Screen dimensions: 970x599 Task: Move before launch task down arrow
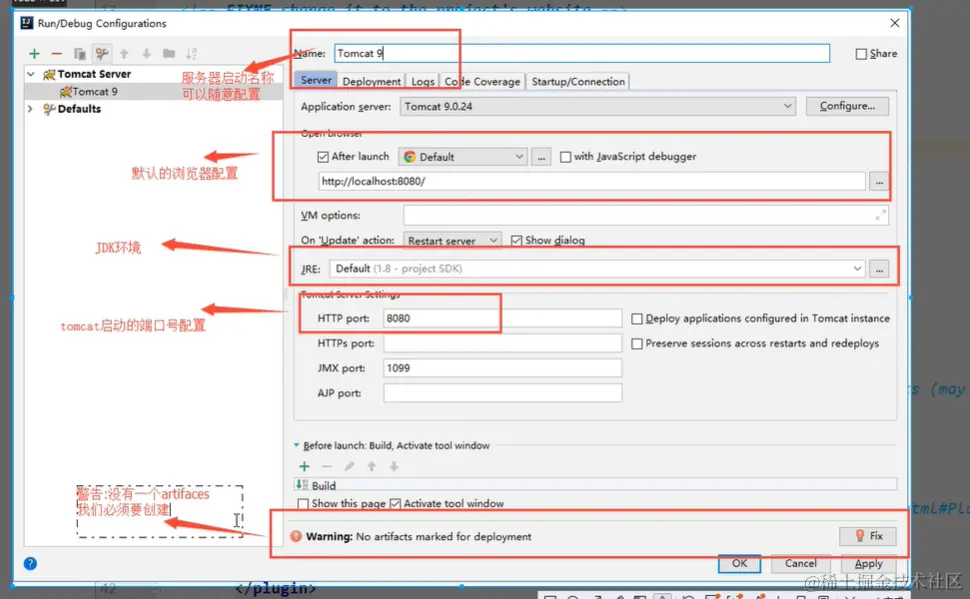tap(393, 466)
